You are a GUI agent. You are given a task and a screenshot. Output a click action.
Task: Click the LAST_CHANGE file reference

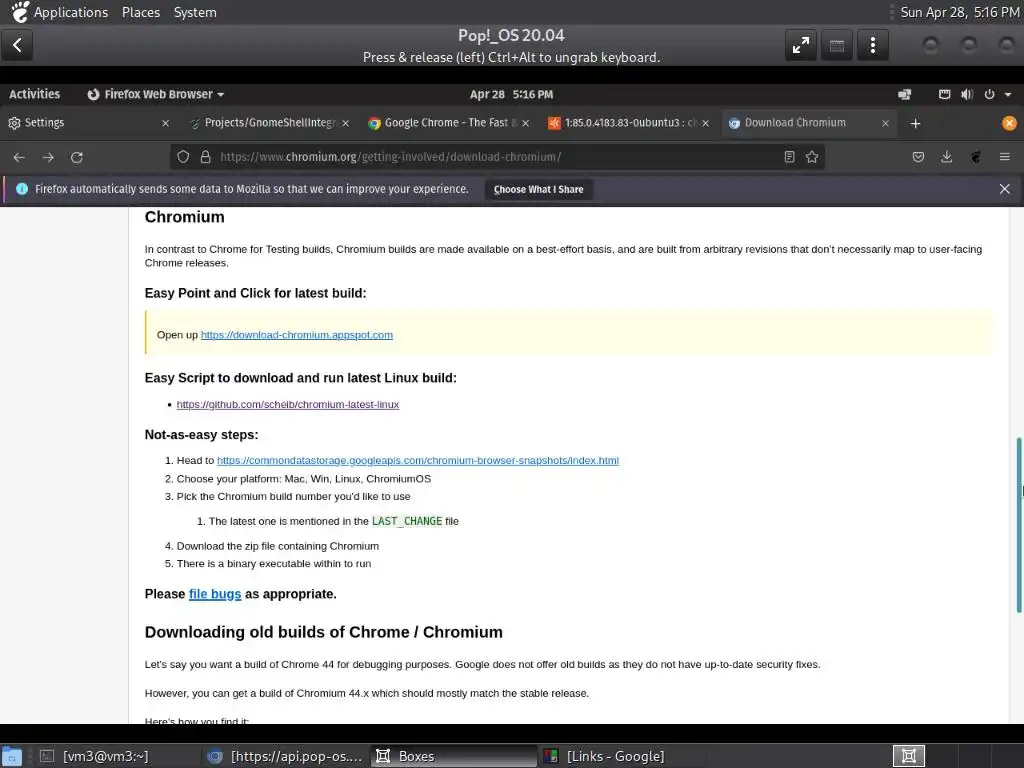pos(407,521)
